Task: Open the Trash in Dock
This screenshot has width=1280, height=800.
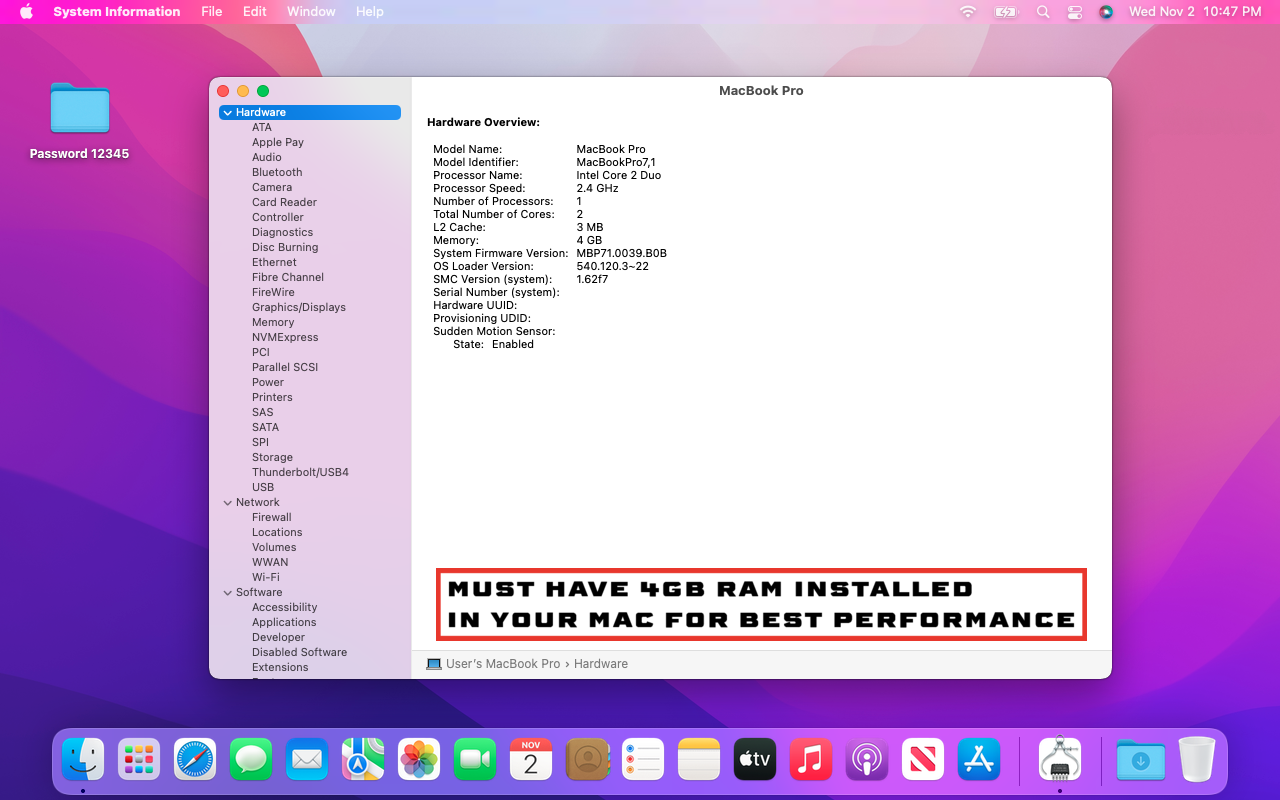Action: click(x=1197, y=759)
